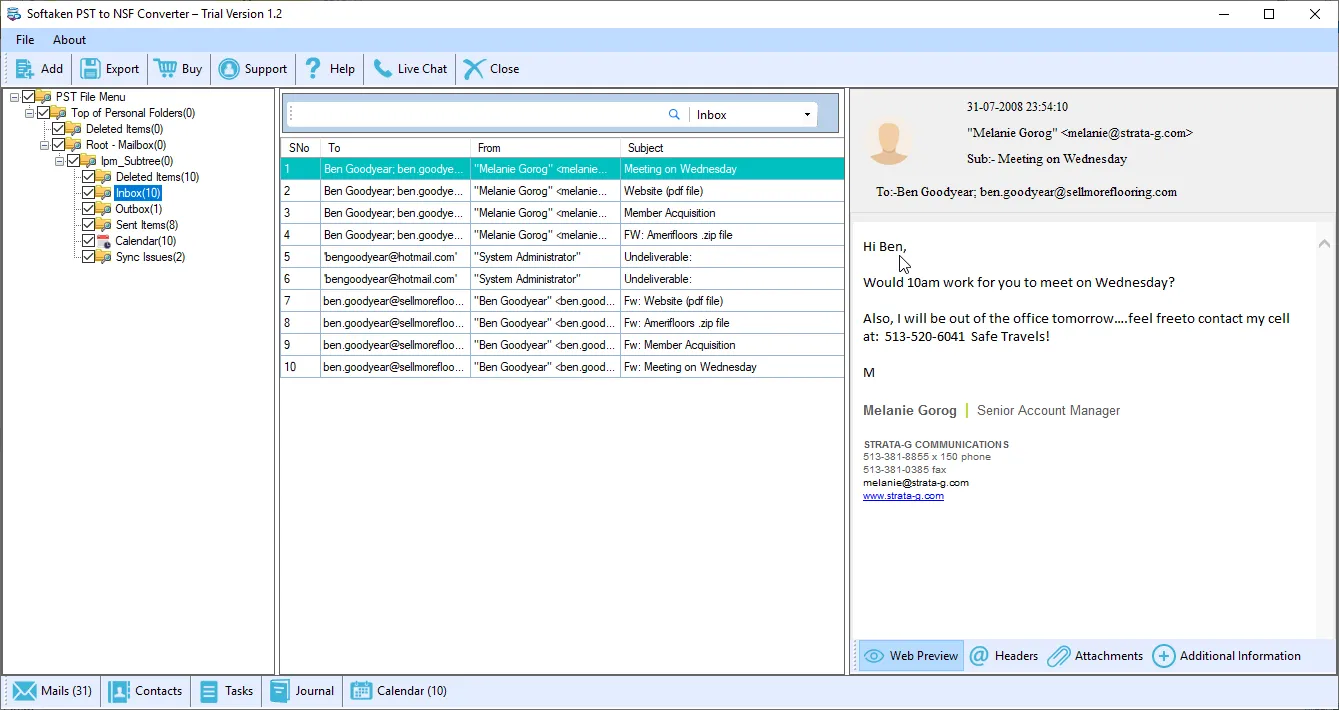The image size is (1339, 710).
Task: Click the Add toolbar icon
Action: point(25,69)
